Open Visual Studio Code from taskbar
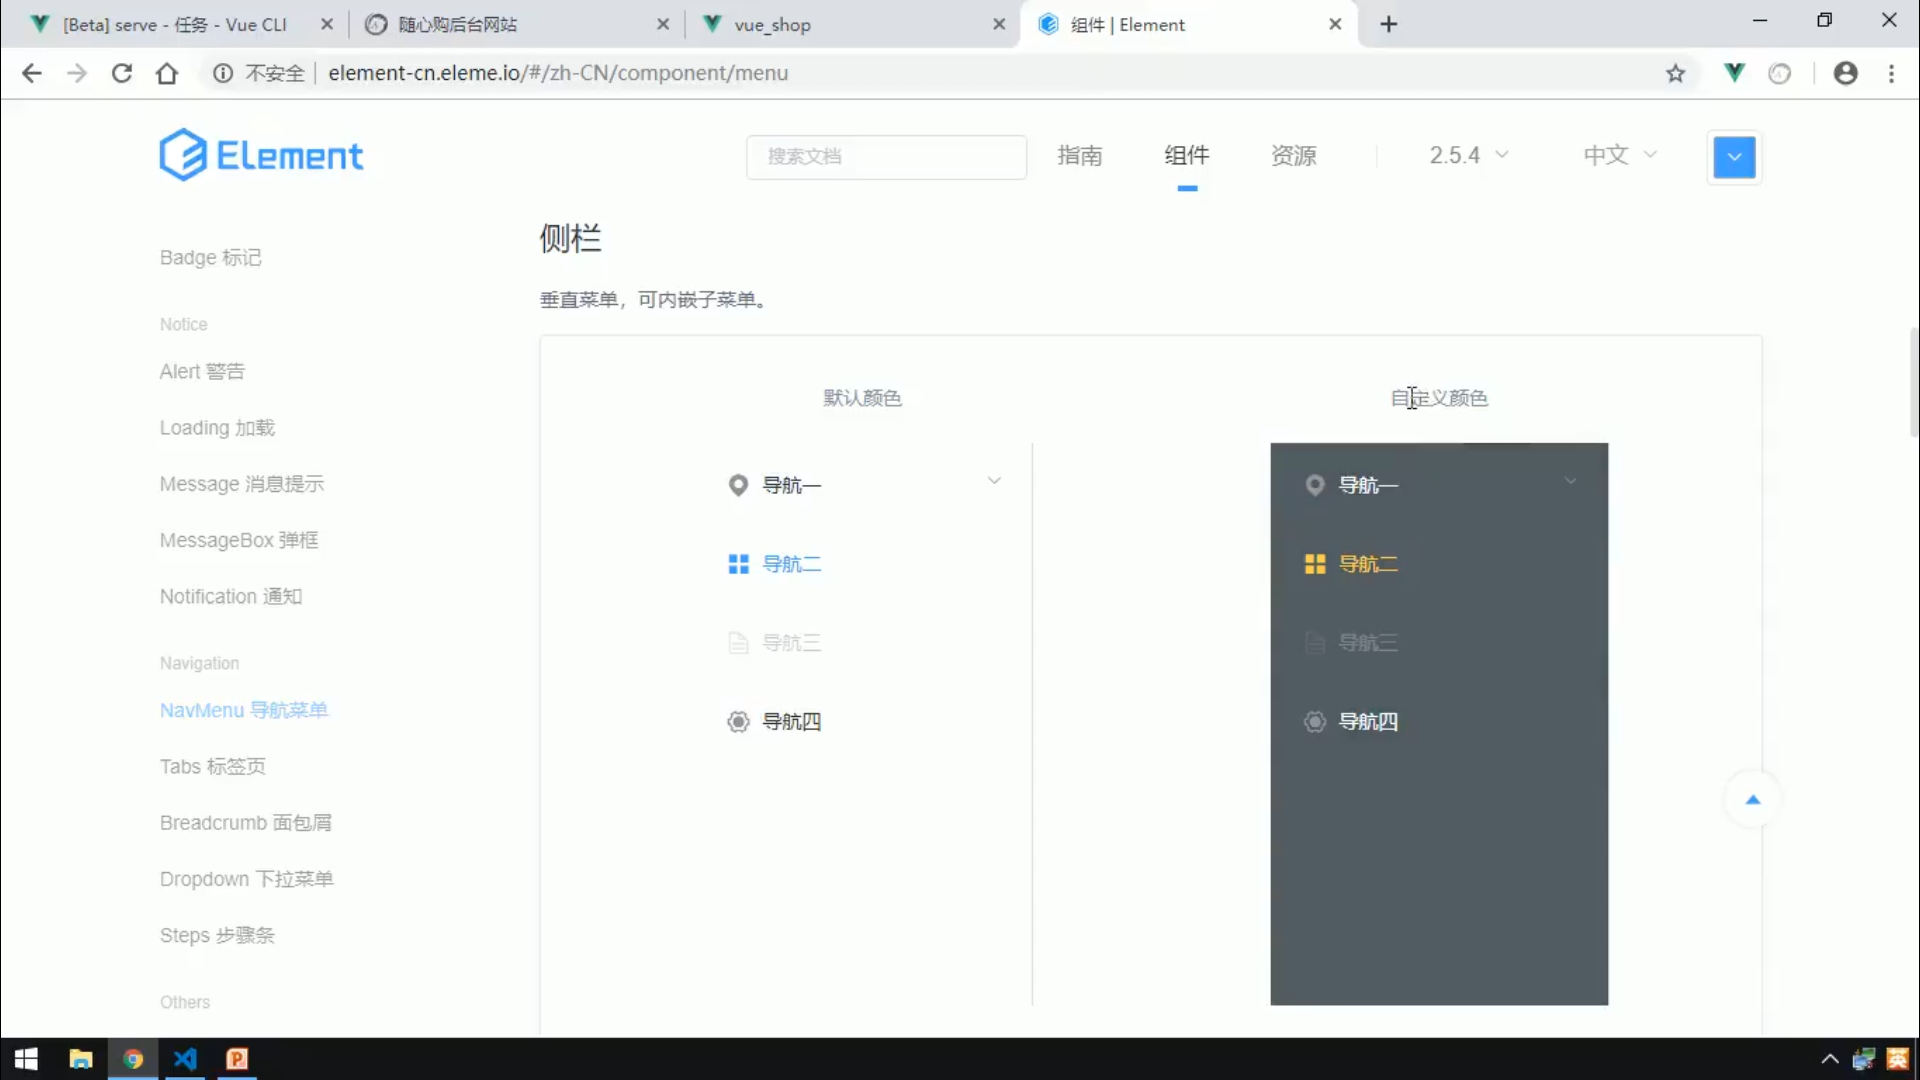 (x=185, y=1059)
